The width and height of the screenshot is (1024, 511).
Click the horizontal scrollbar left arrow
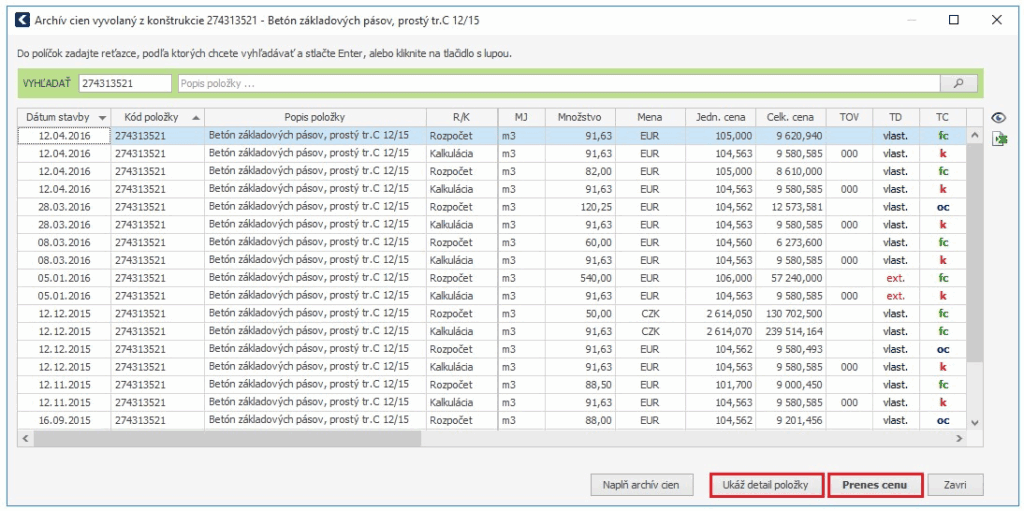(x=25, y=439)
